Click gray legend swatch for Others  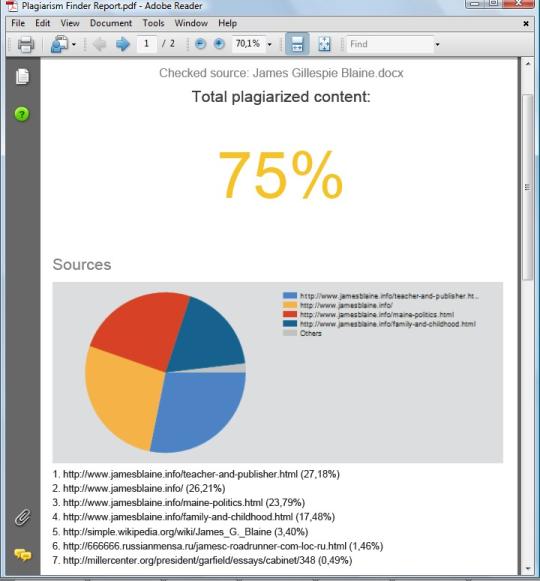point(290,333)
